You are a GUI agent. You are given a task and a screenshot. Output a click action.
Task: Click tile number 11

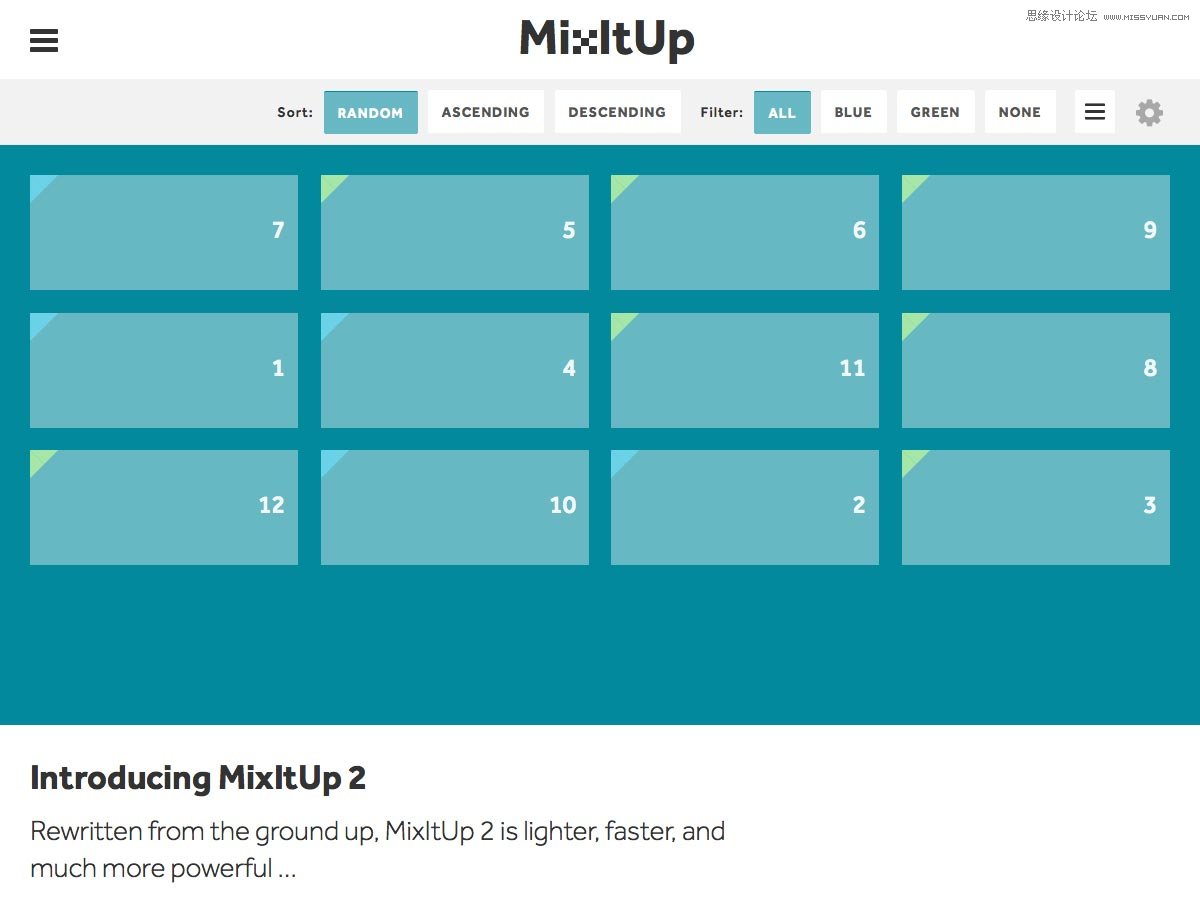[745, 370]
